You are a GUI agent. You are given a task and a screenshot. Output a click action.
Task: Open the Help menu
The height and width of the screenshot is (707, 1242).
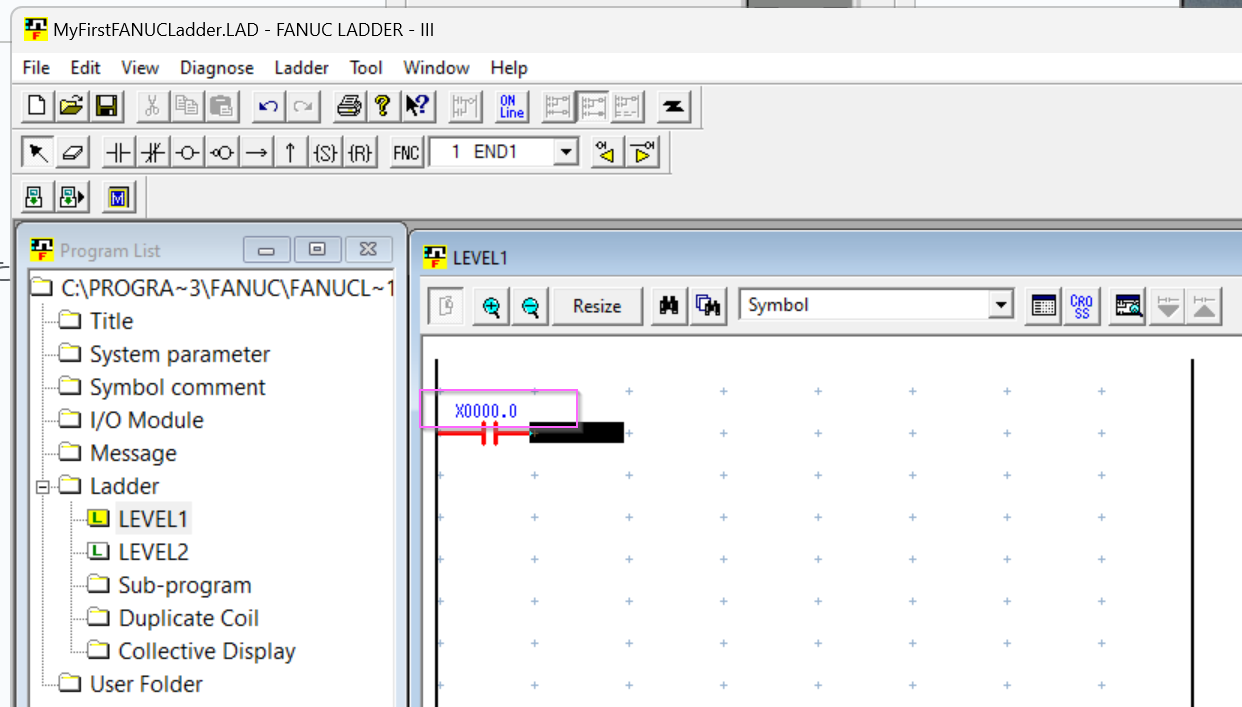coord(509,68)
